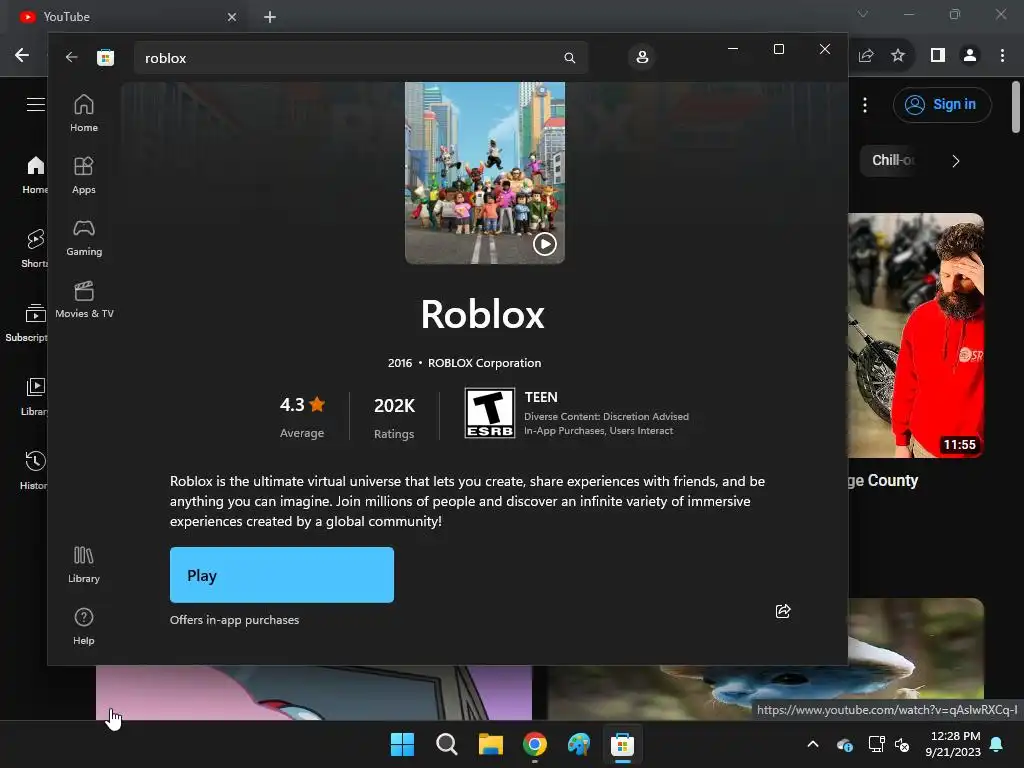Image resolution: width=1024 pixels, height=768 pixels.
Task: Open ROBLOX Corporation publisher link
Action: pos(484,363)
